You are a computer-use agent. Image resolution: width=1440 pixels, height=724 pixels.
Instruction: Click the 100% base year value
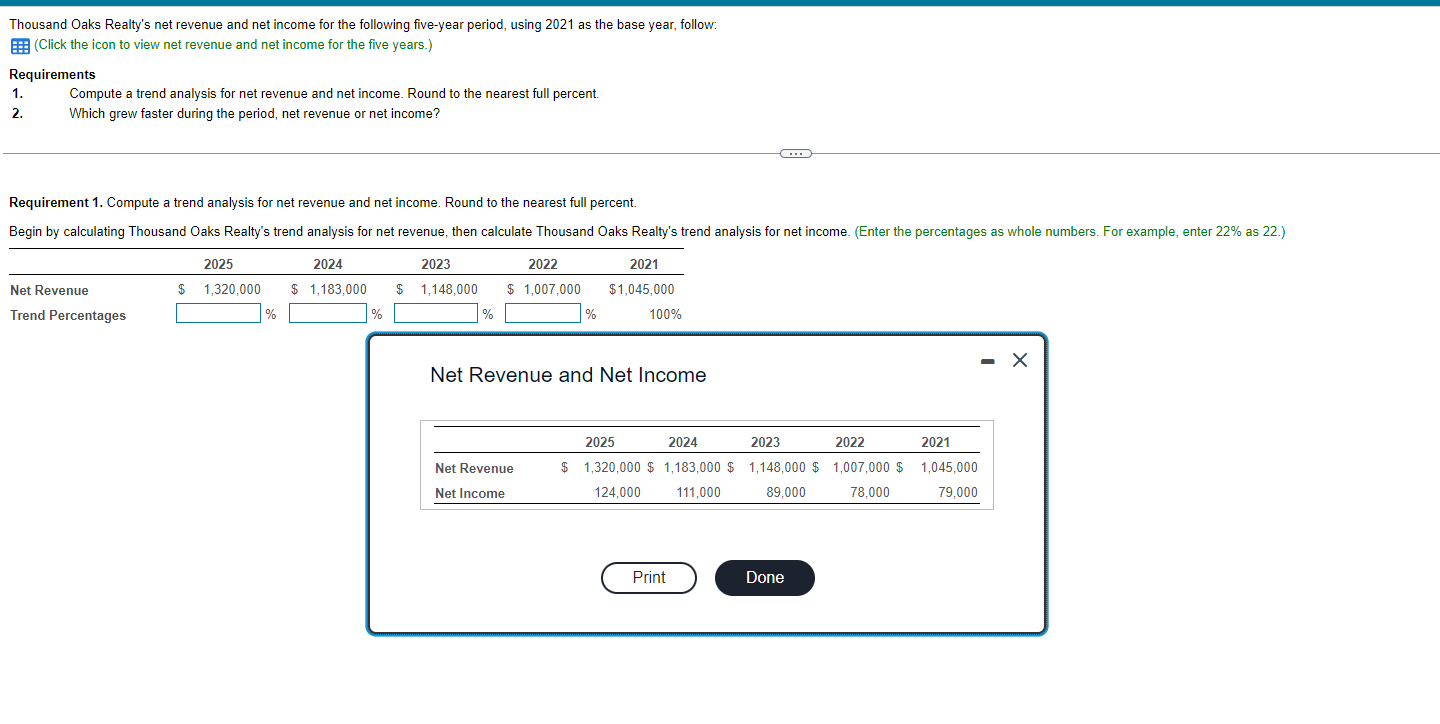coord(665,315)
